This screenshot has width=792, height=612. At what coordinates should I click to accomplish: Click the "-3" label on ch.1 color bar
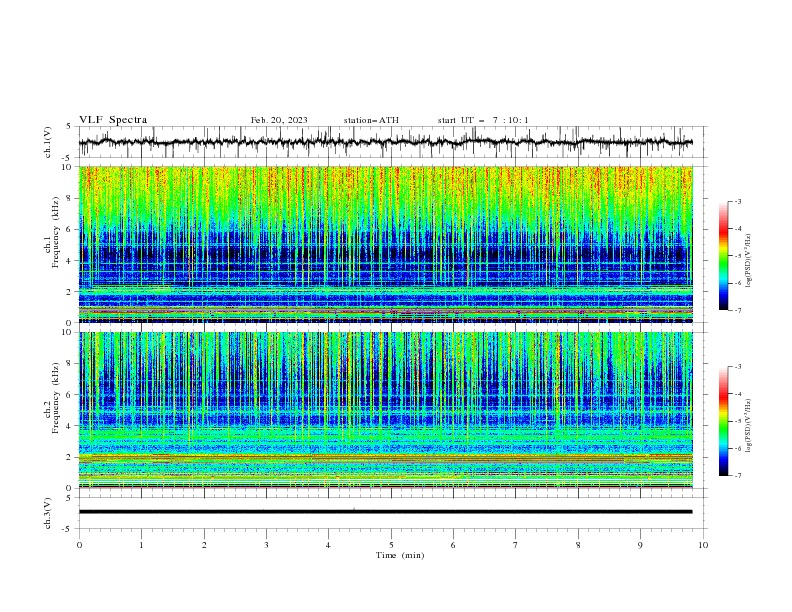(737, 201)
